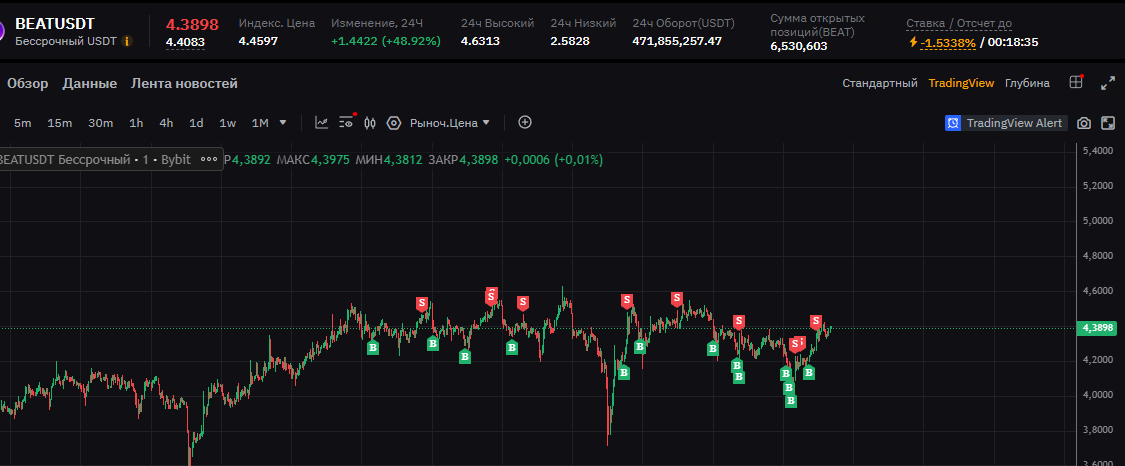Open three-dots menu in chart legend
This screenshot has height=466, width=1125.
(209, 159)
